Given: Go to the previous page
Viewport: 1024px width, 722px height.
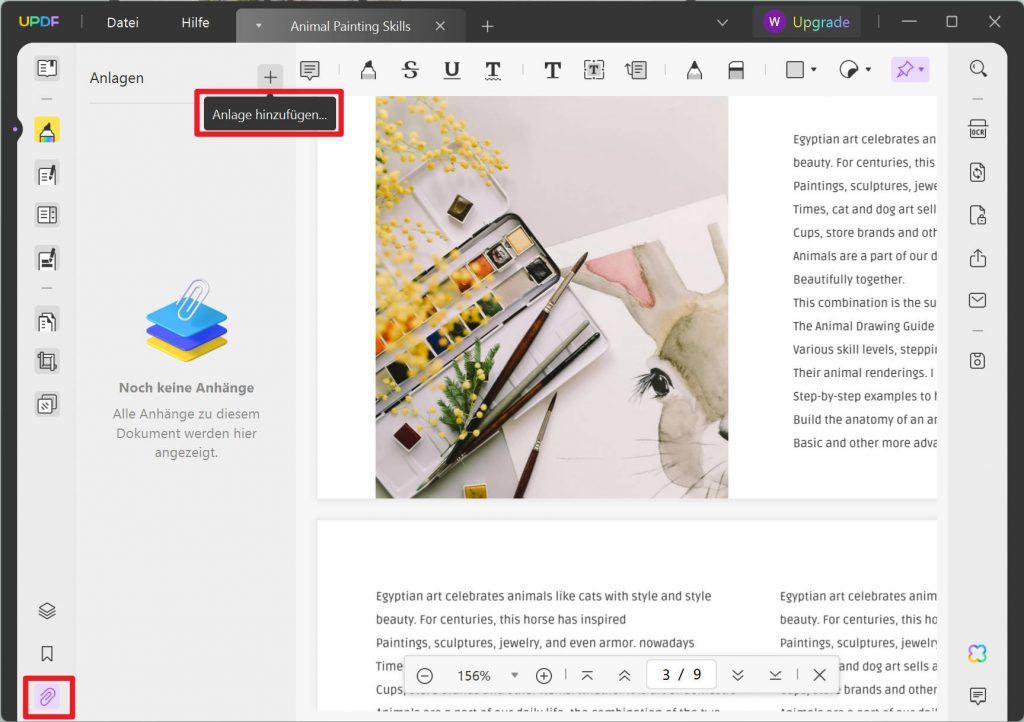Looking at the screenshot, I should click(624, 676).
